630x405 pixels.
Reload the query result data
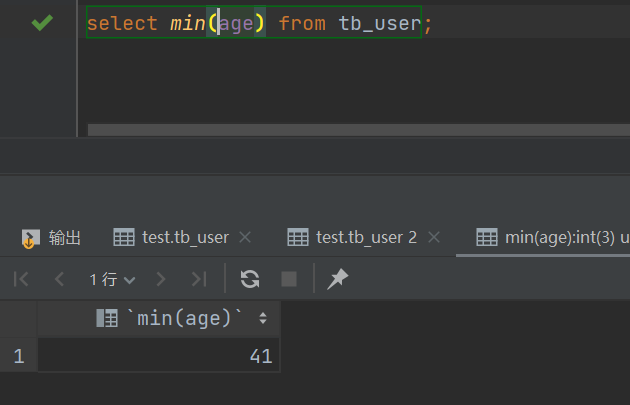(x=250, y=279)
